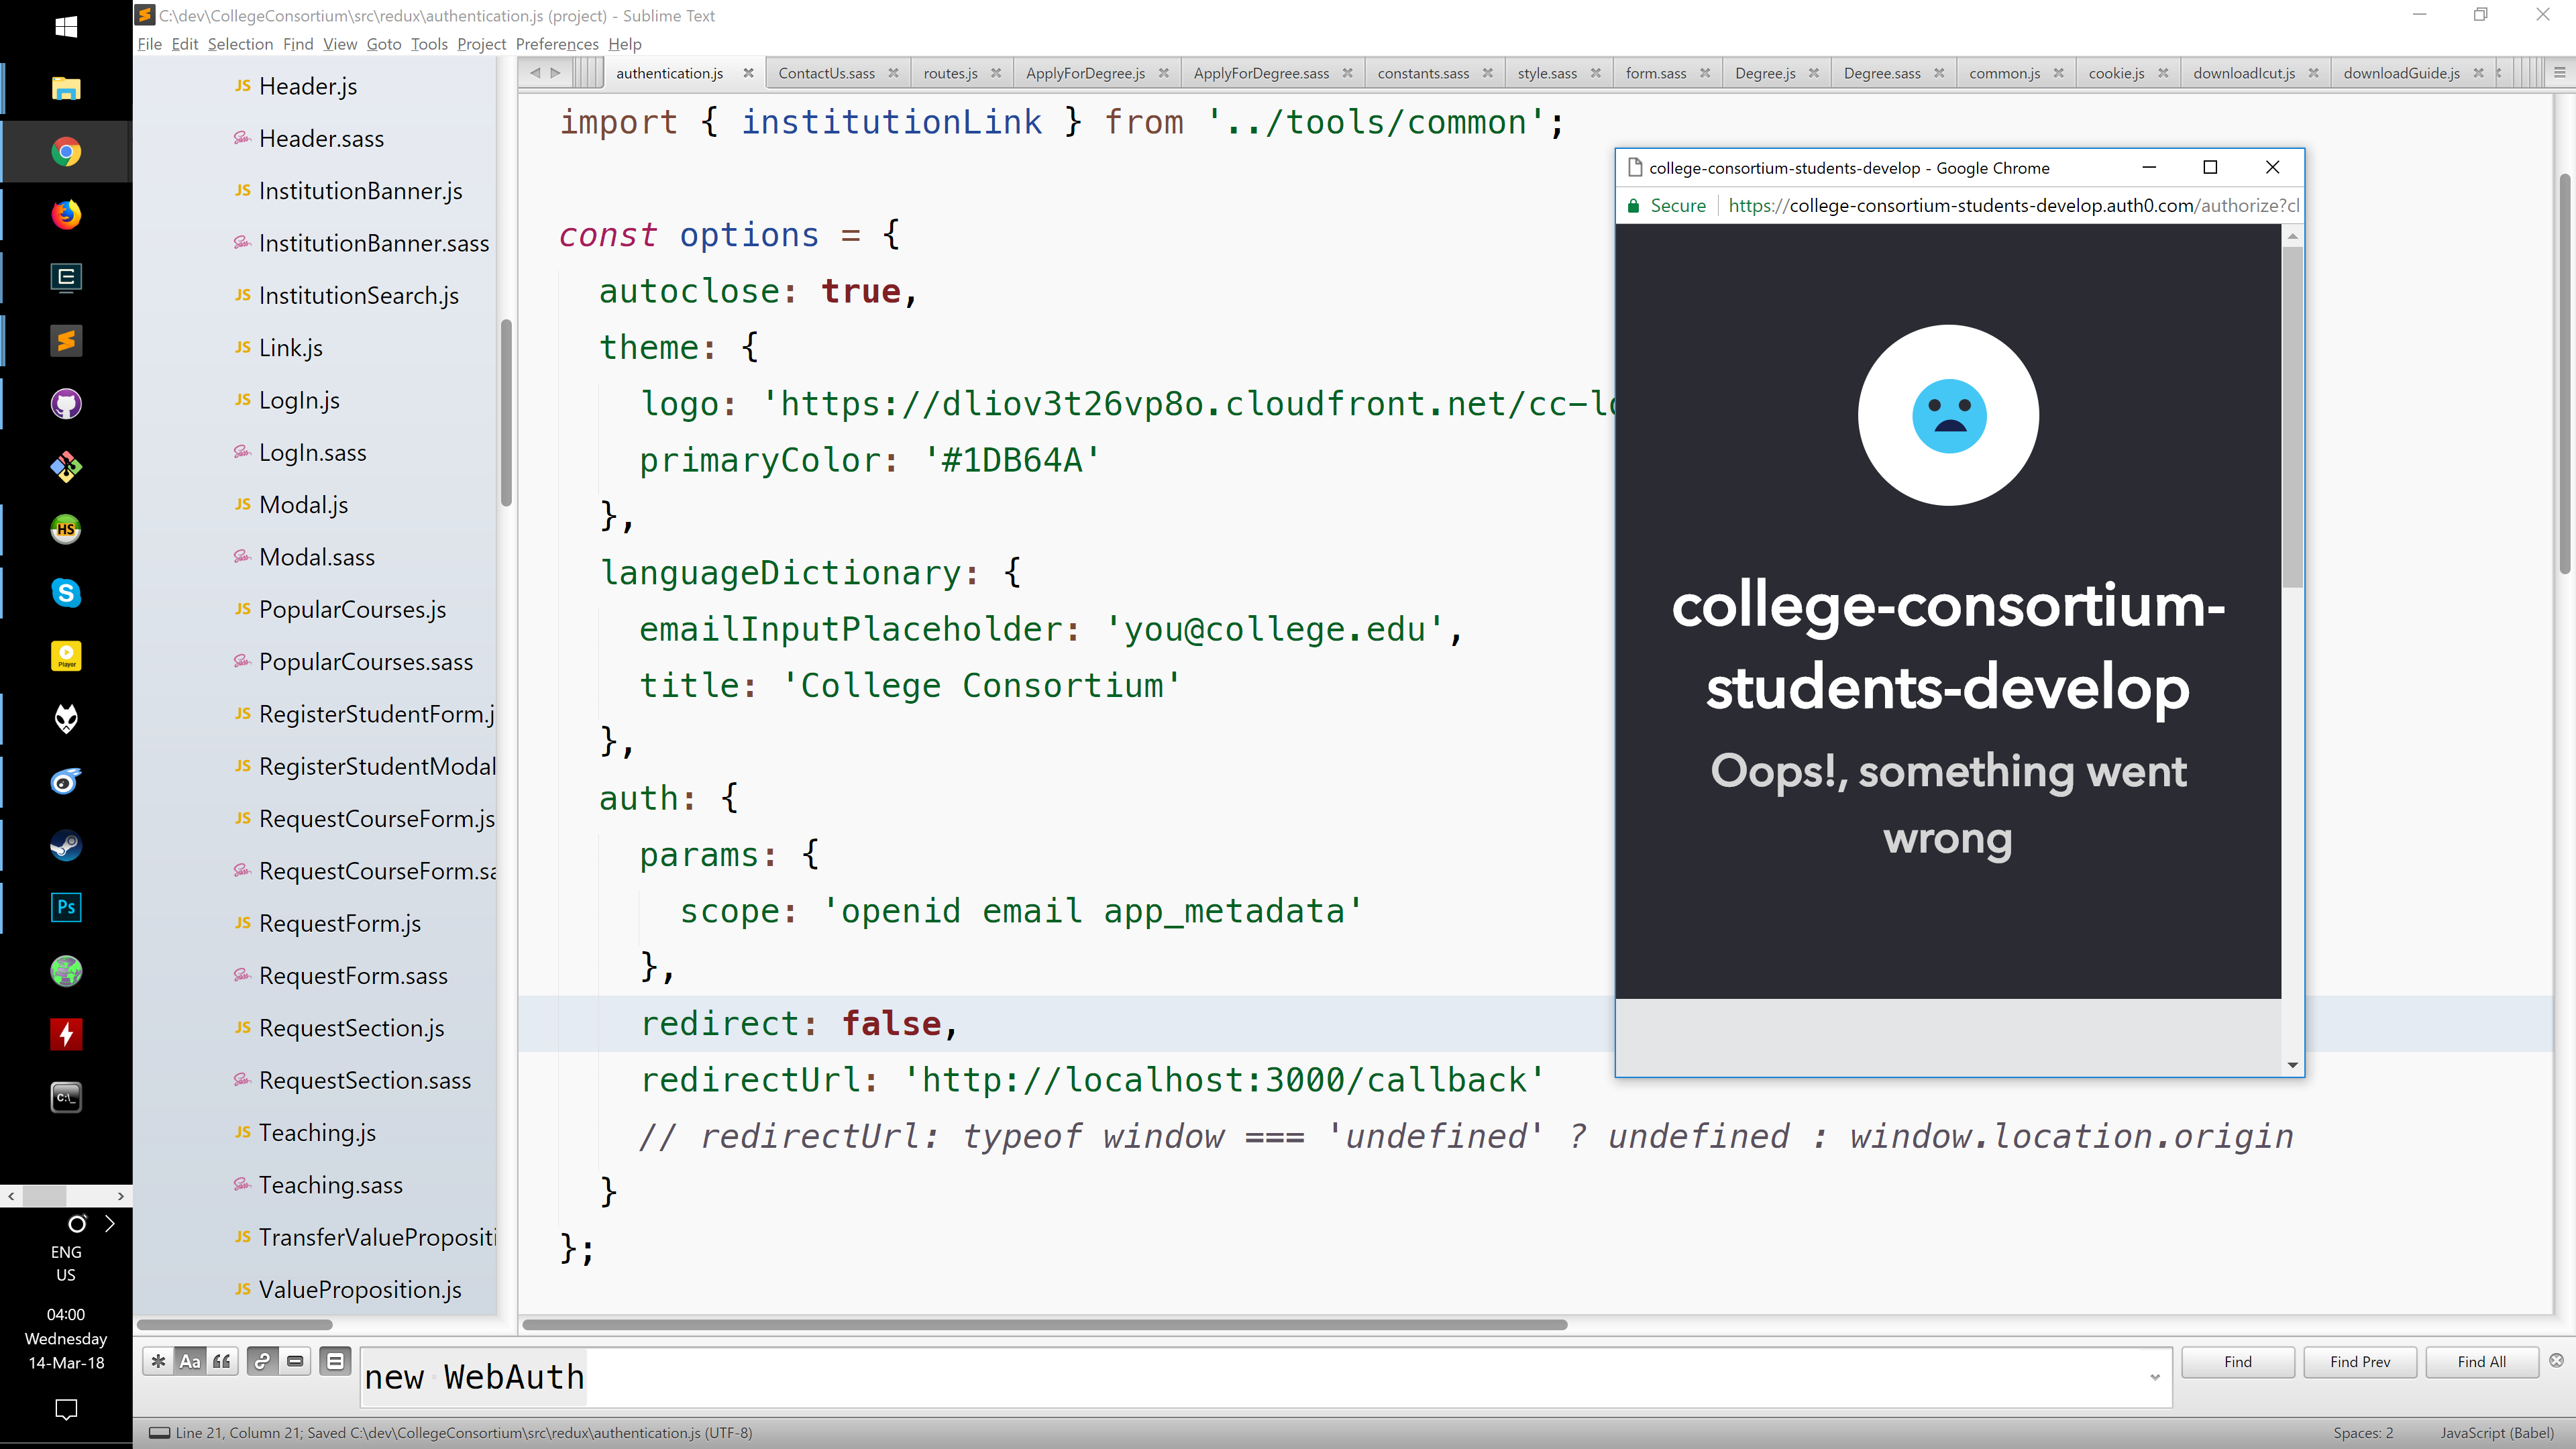Toggle highlight matches option
The width and height of the screenshot is (2576, 1449).
(x=335, y=1361)
